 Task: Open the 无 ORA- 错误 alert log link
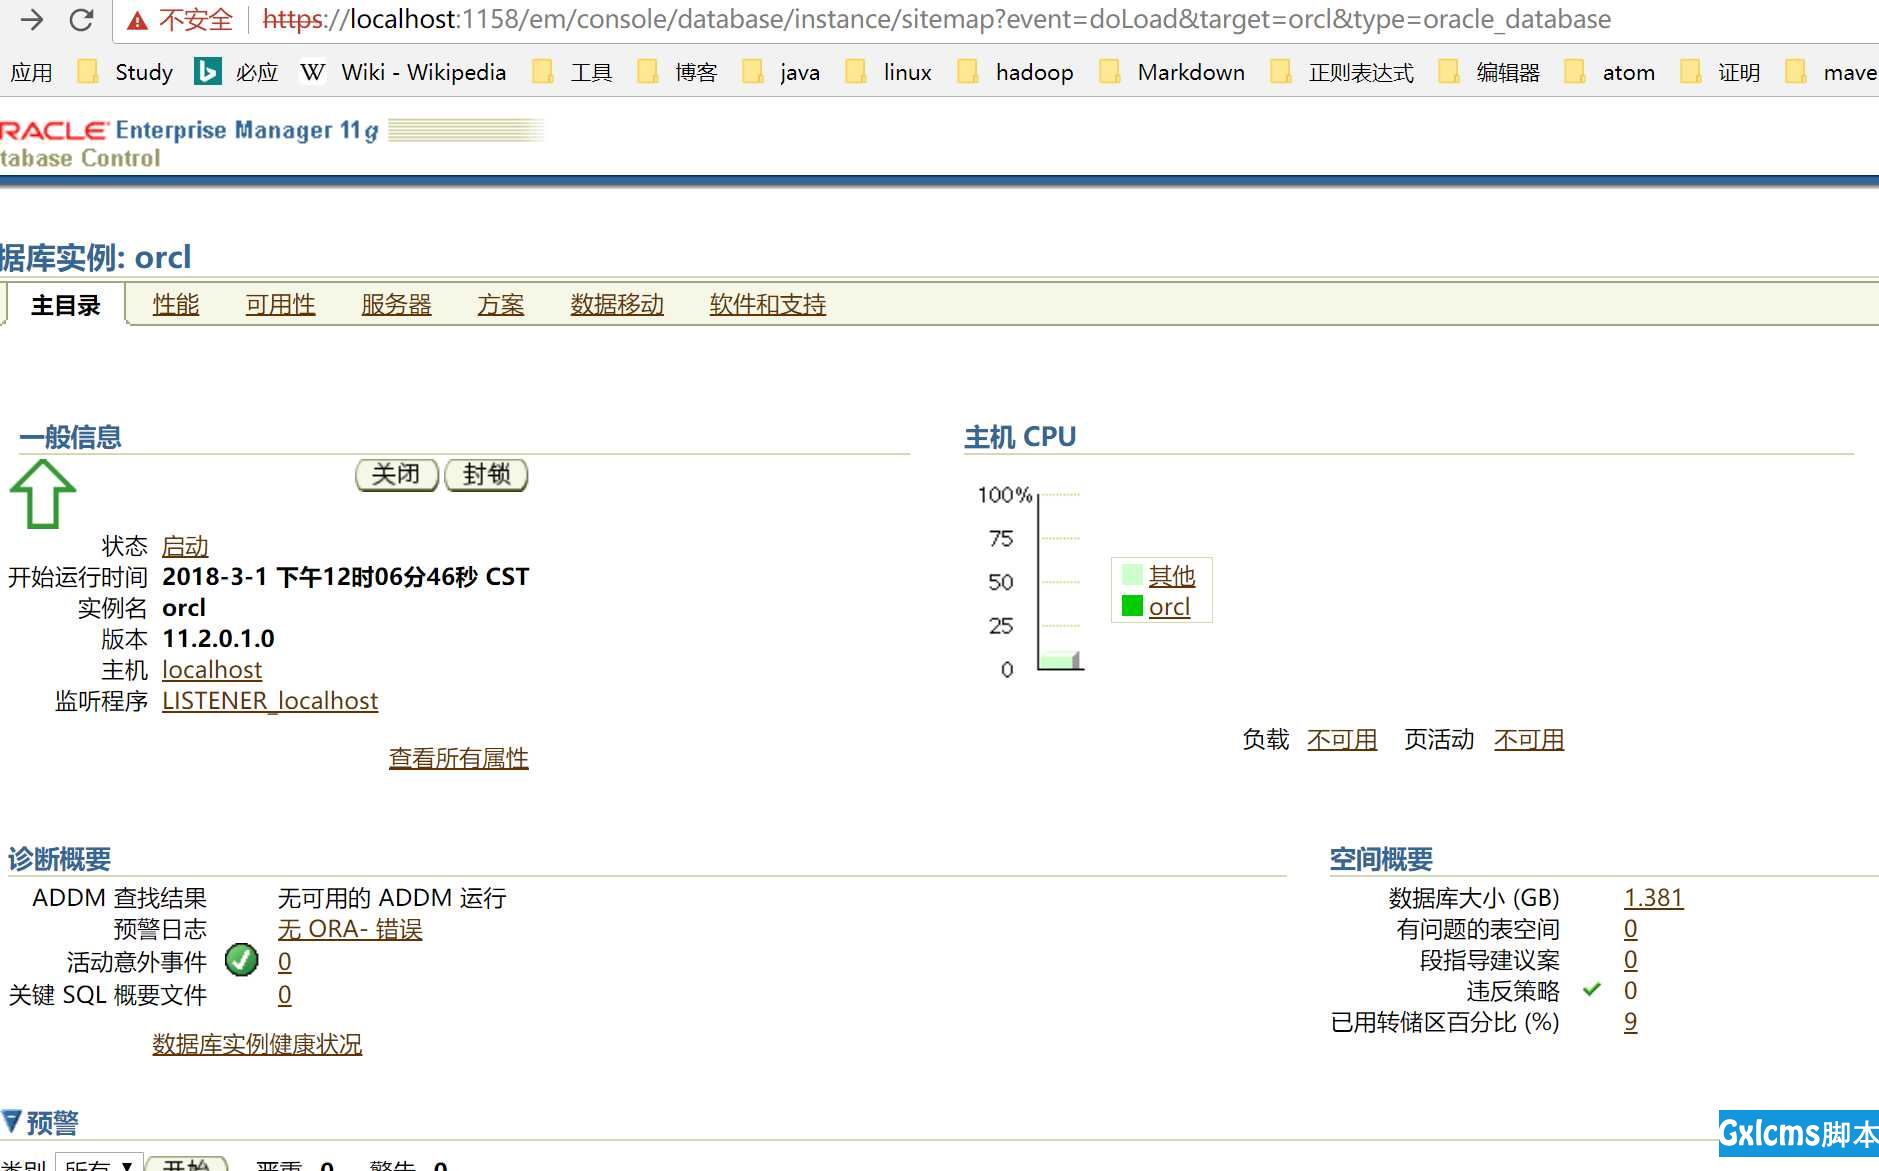tap(350, 929)
